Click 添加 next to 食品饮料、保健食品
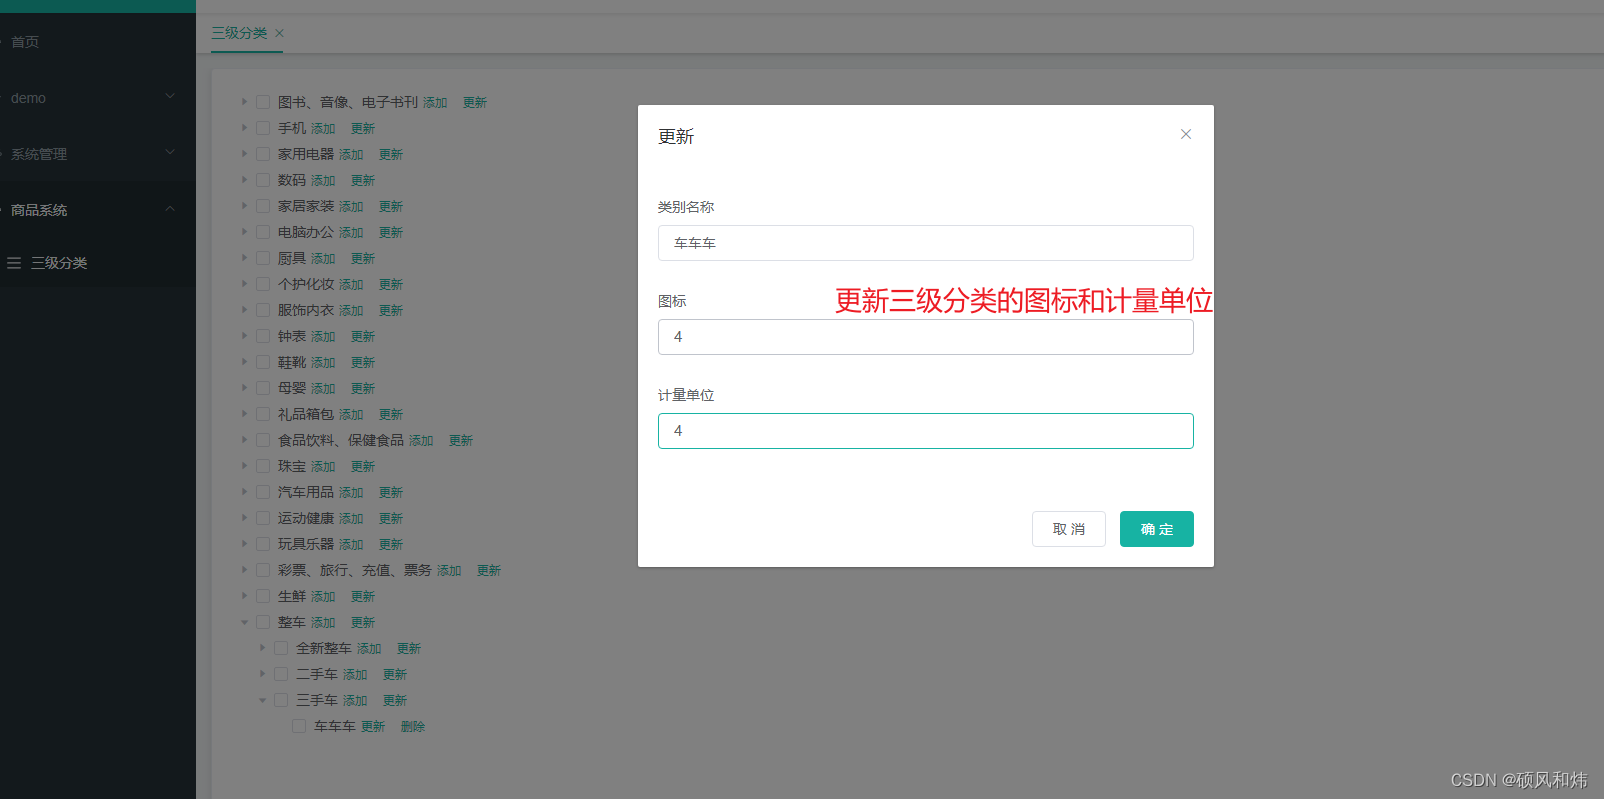Image resolution: width=1604 pixels, height=799 pixels. click(421, 441)
